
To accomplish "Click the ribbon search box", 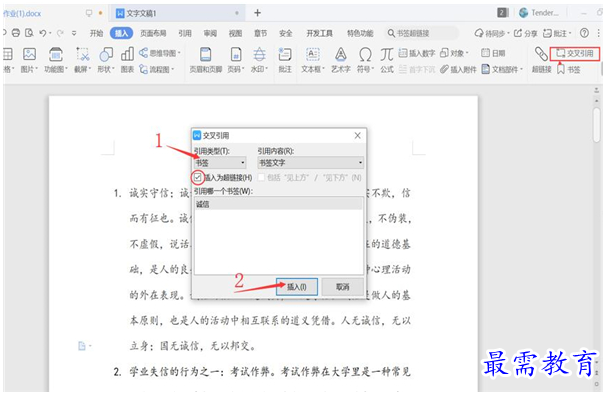I will [421, 33].
